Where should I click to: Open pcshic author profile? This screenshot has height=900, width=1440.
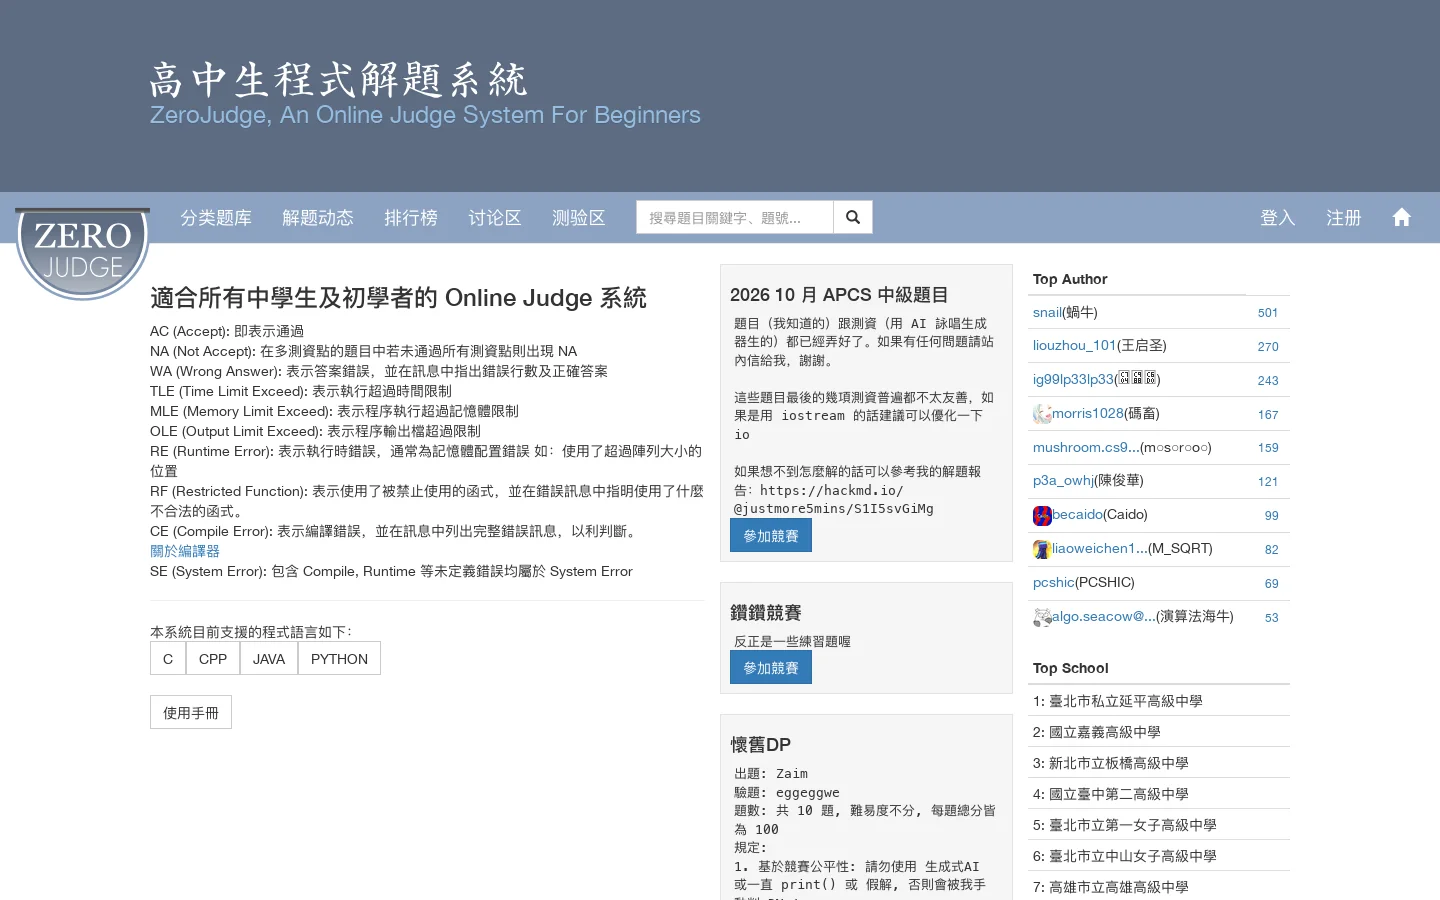pos(1054,582)
